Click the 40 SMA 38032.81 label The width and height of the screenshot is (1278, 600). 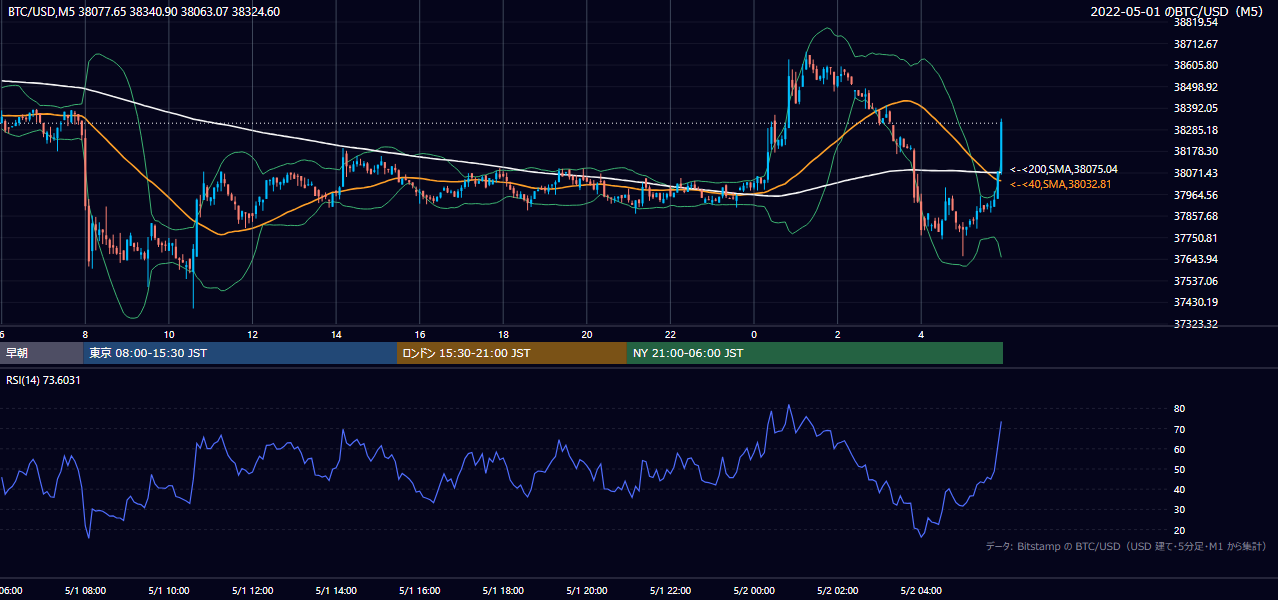tap(1060, 184)
